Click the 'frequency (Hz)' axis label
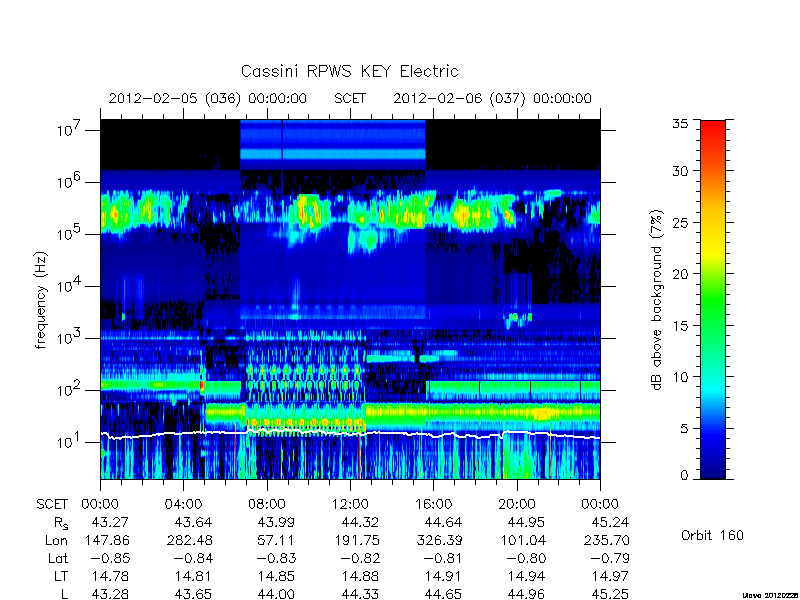Screen dimensions: 800x600 (x=41, y=300)
